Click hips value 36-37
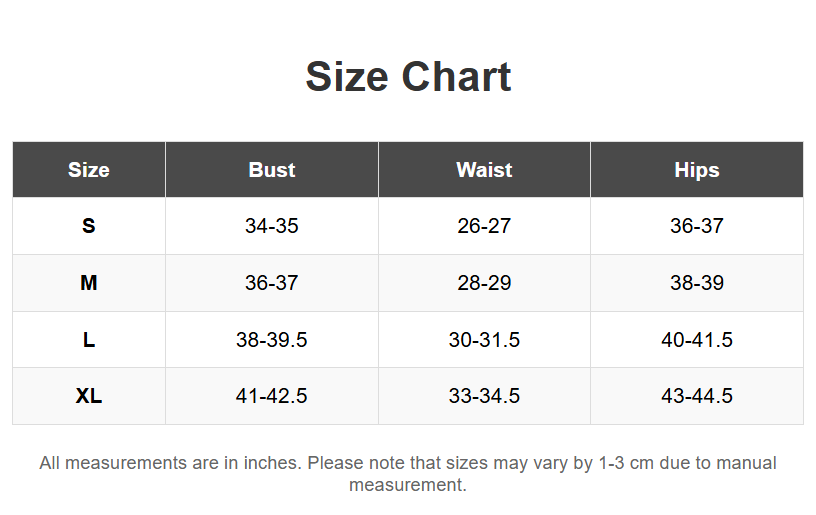Image resolution: width=816 pixels, height=515 pixels. tap(697, 226)
